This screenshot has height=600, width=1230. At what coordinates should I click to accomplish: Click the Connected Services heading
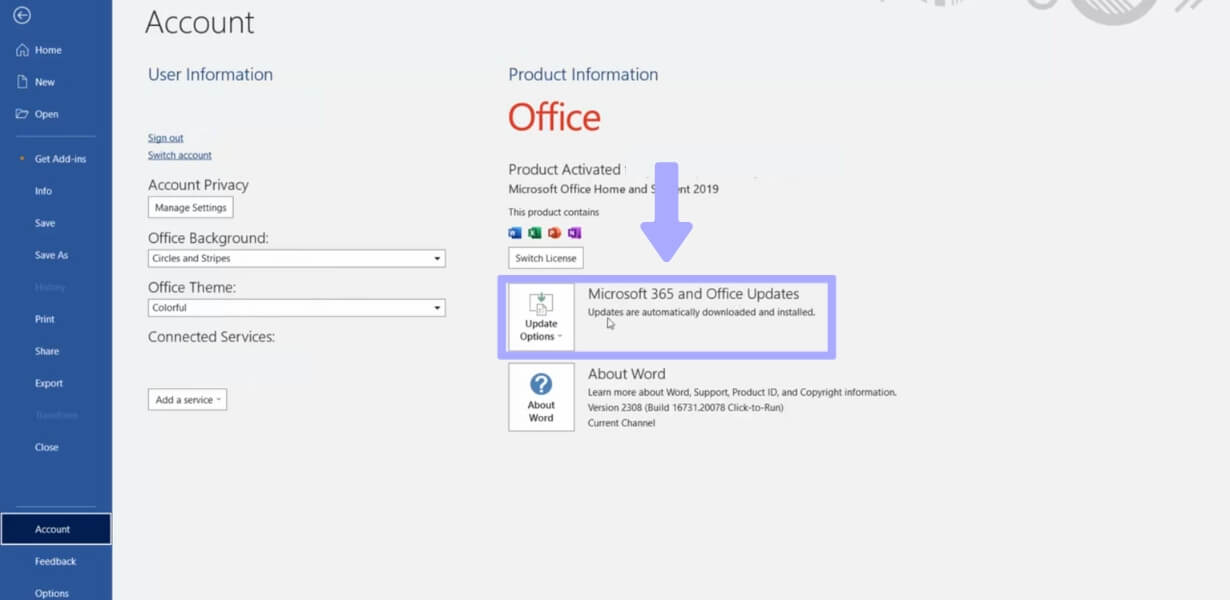coord(211,337)
